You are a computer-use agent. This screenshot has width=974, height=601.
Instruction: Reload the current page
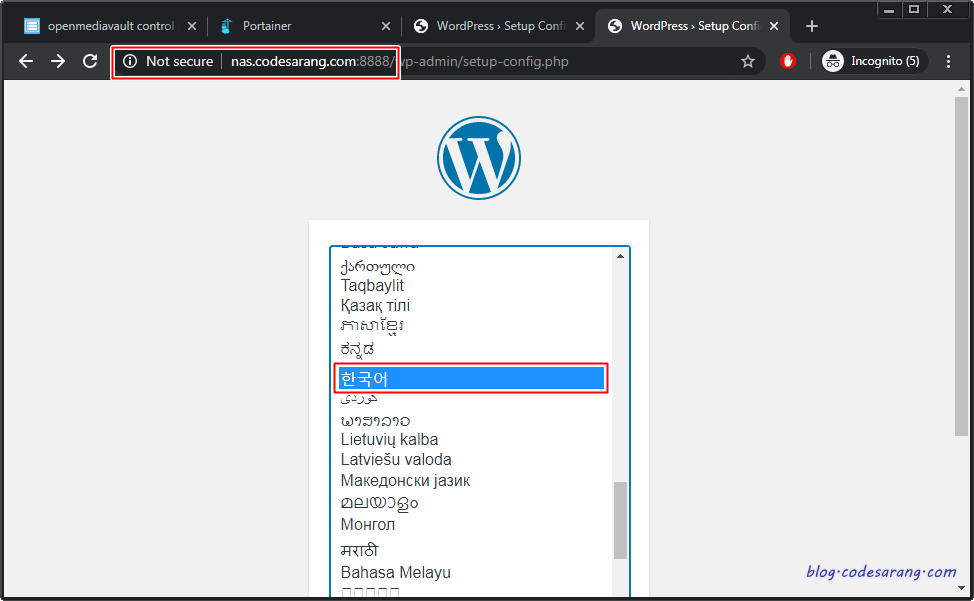click(90, 61)
